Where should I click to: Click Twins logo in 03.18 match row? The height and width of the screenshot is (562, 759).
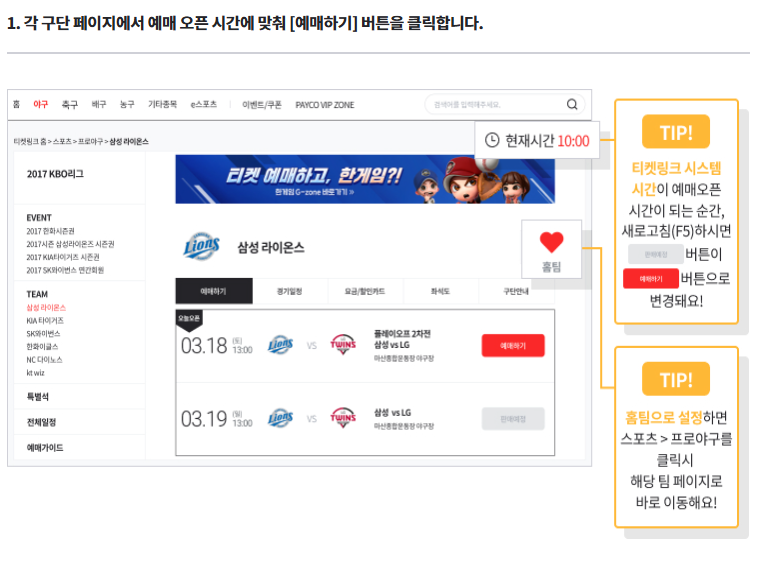pos(343,344)
